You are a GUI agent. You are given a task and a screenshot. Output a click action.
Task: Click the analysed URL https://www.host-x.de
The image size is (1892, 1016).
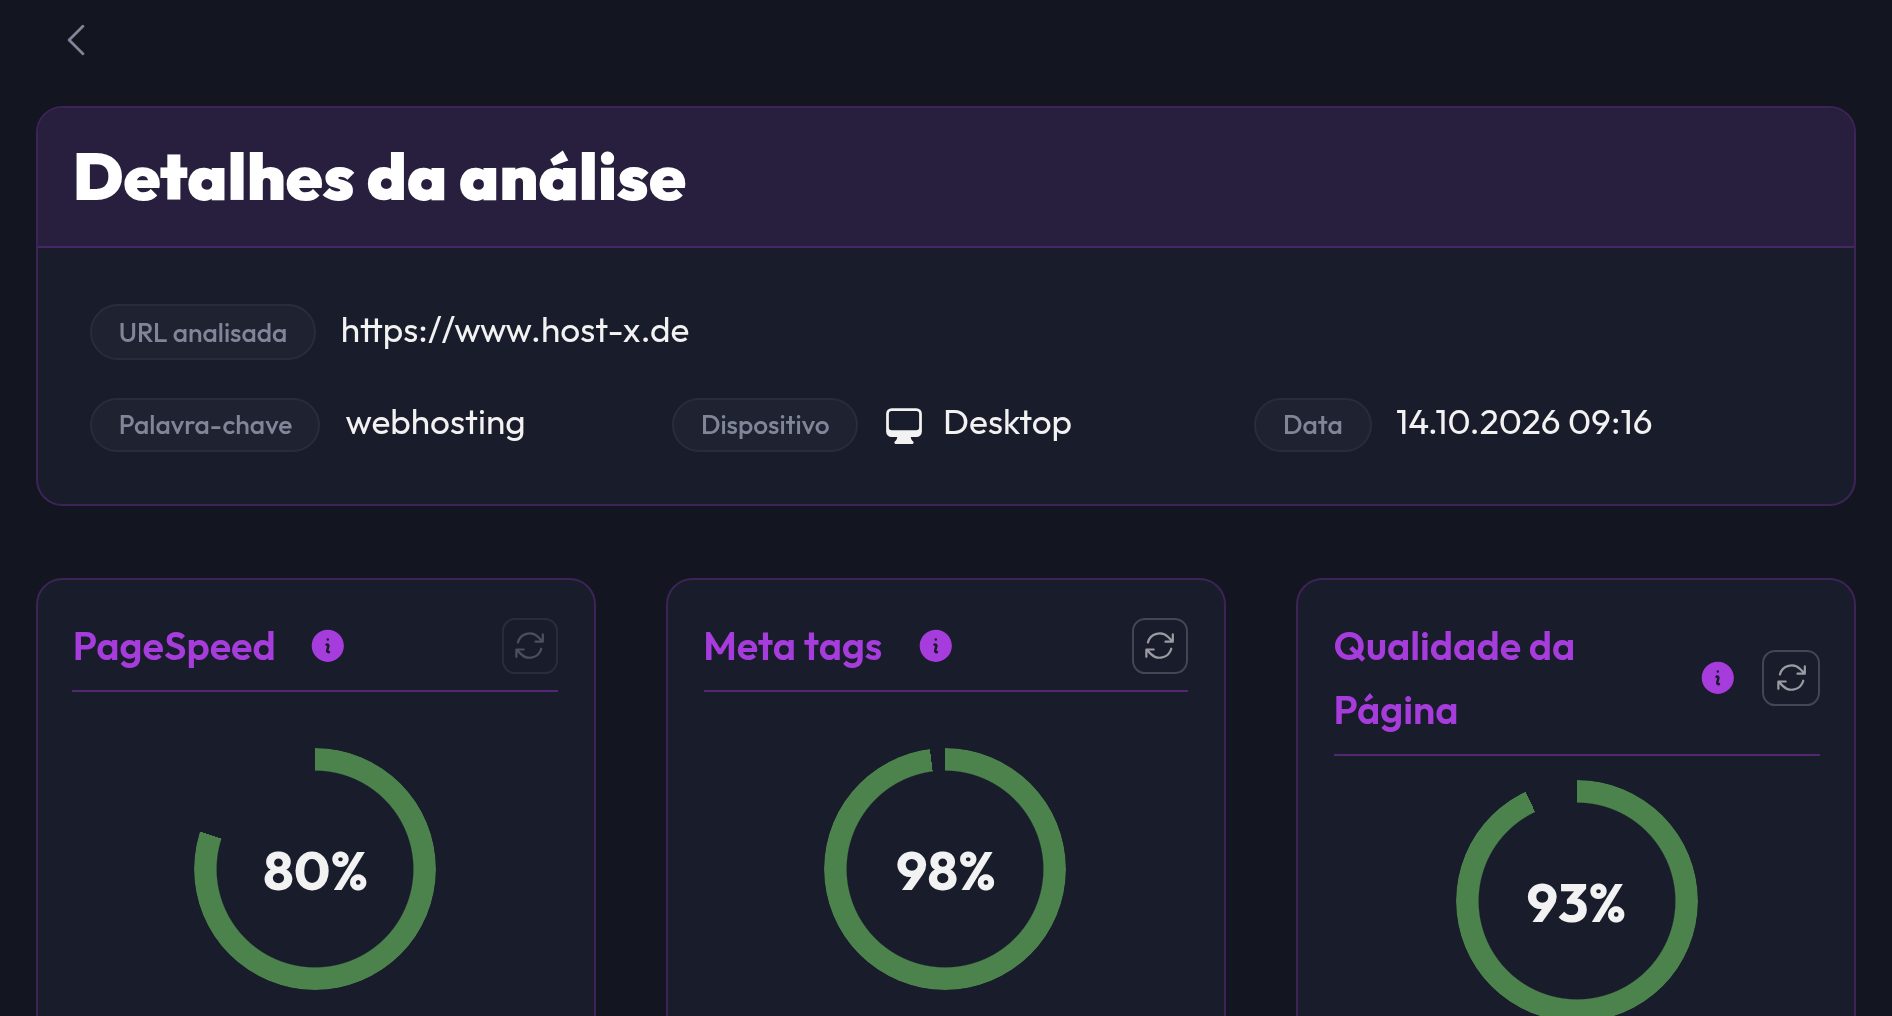[x=515, y=331]
